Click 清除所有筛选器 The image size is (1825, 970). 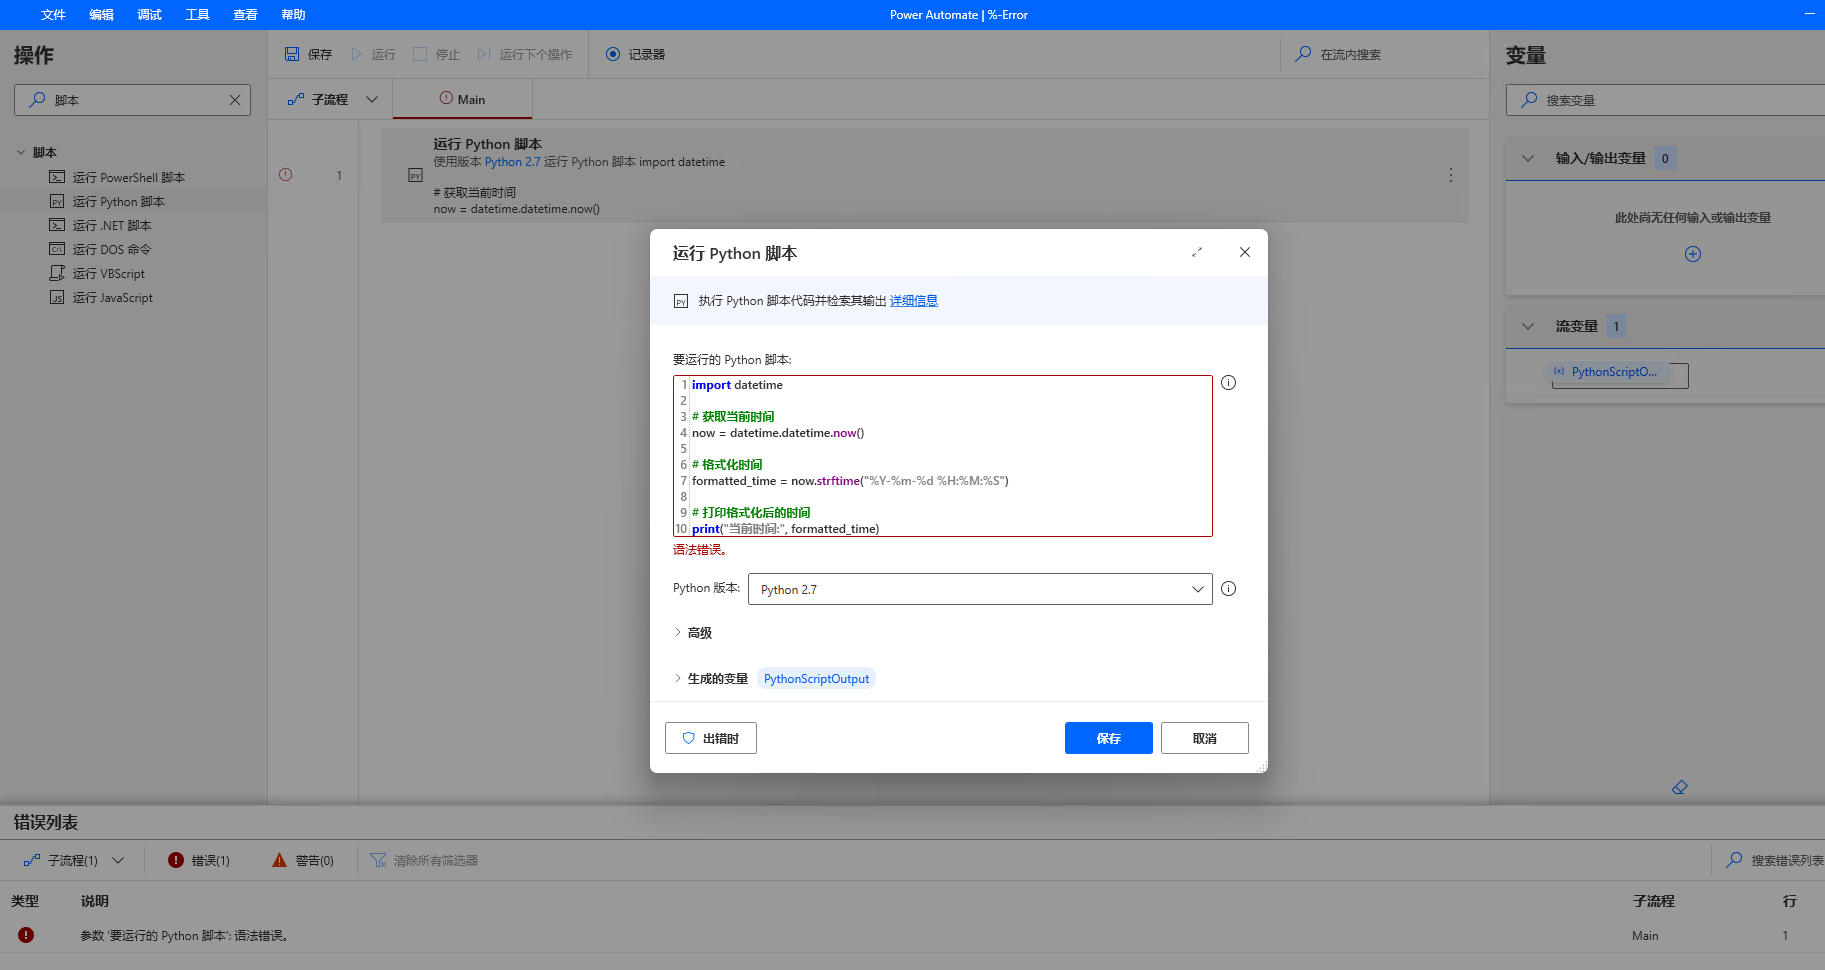click(x=425, y=860)
